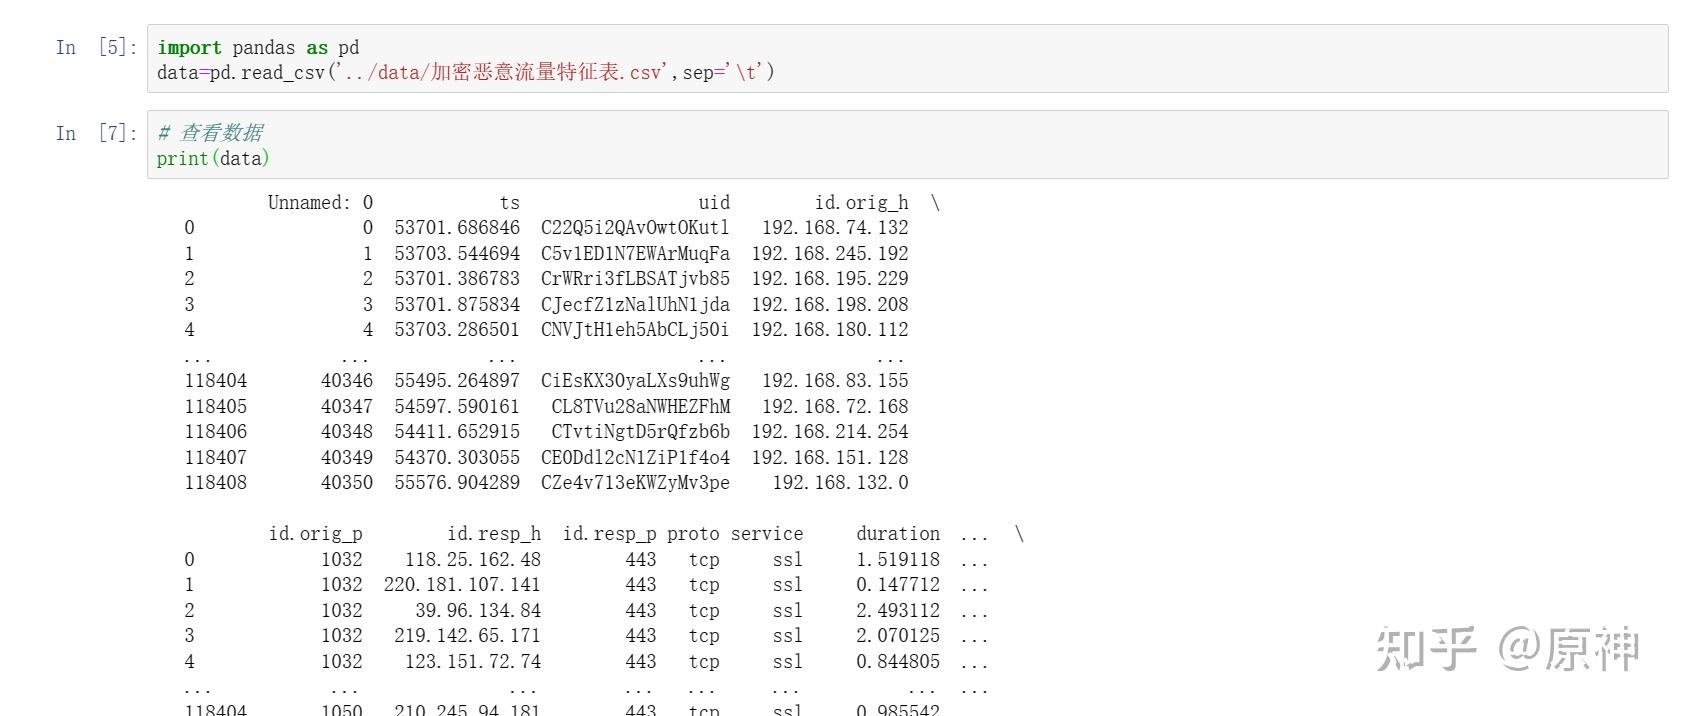
Task: Click responder IP 219.142.65.171
Action: coord(467,636)
